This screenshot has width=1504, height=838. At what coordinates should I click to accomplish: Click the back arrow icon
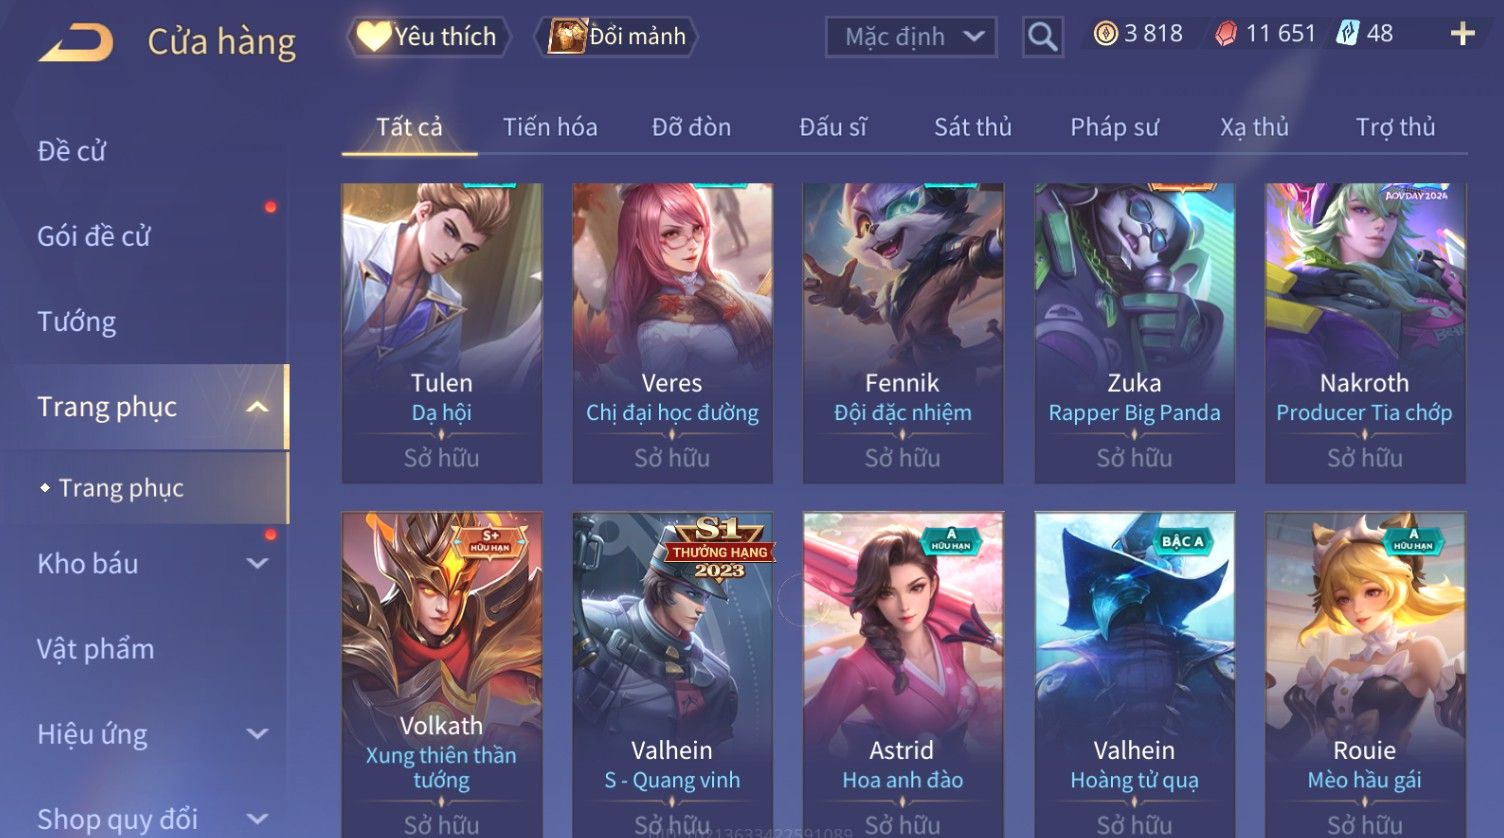tap(76, 42)
